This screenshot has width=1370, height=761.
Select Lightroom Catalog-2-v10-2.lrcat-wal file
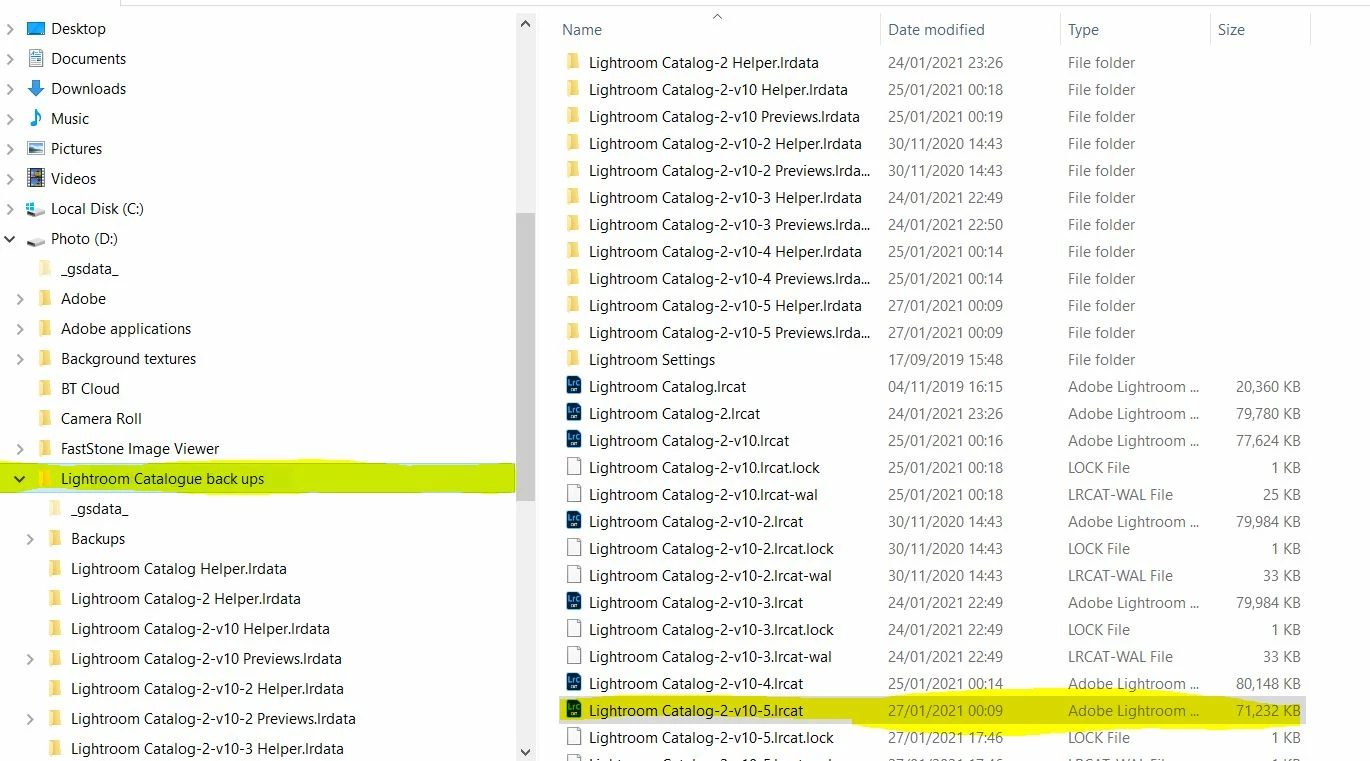(710, 575)
